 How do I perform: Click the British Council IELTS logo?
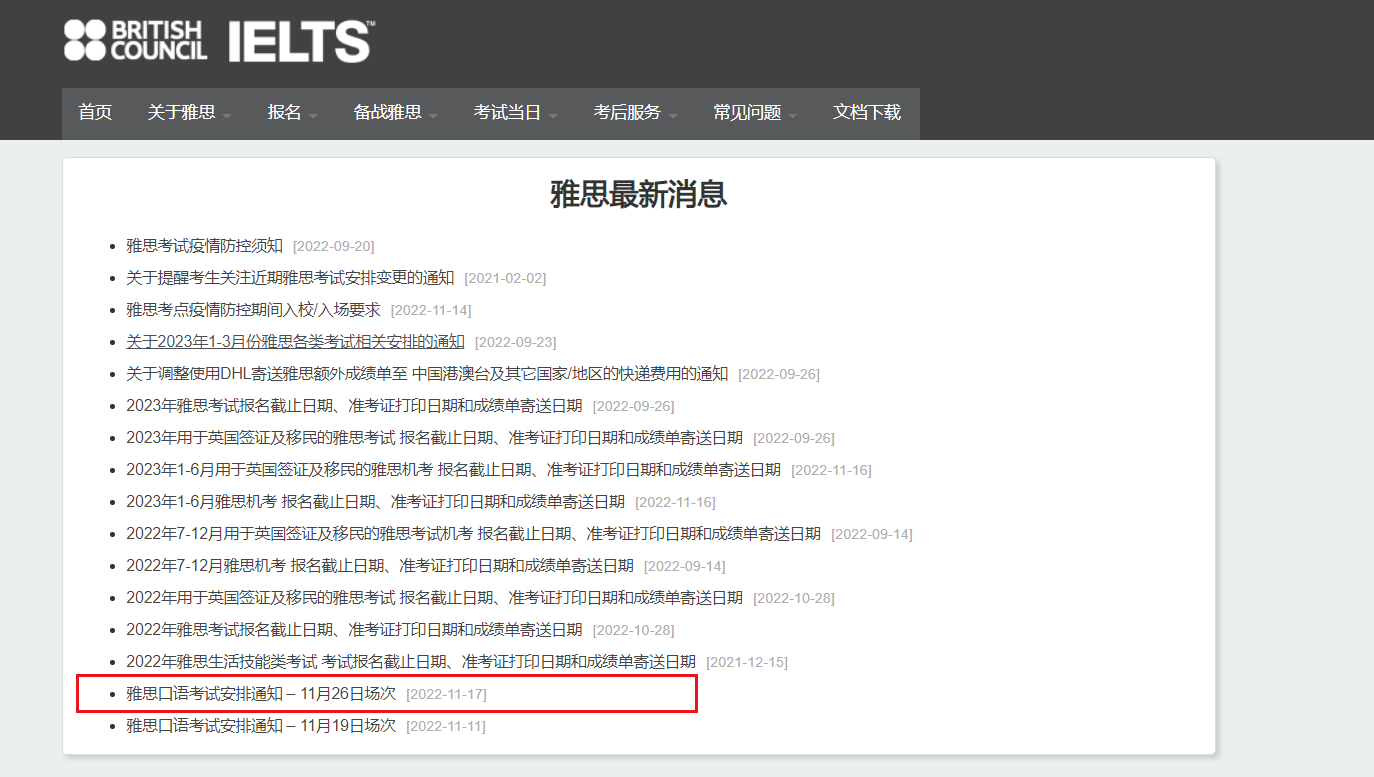[x=218, y=41]
